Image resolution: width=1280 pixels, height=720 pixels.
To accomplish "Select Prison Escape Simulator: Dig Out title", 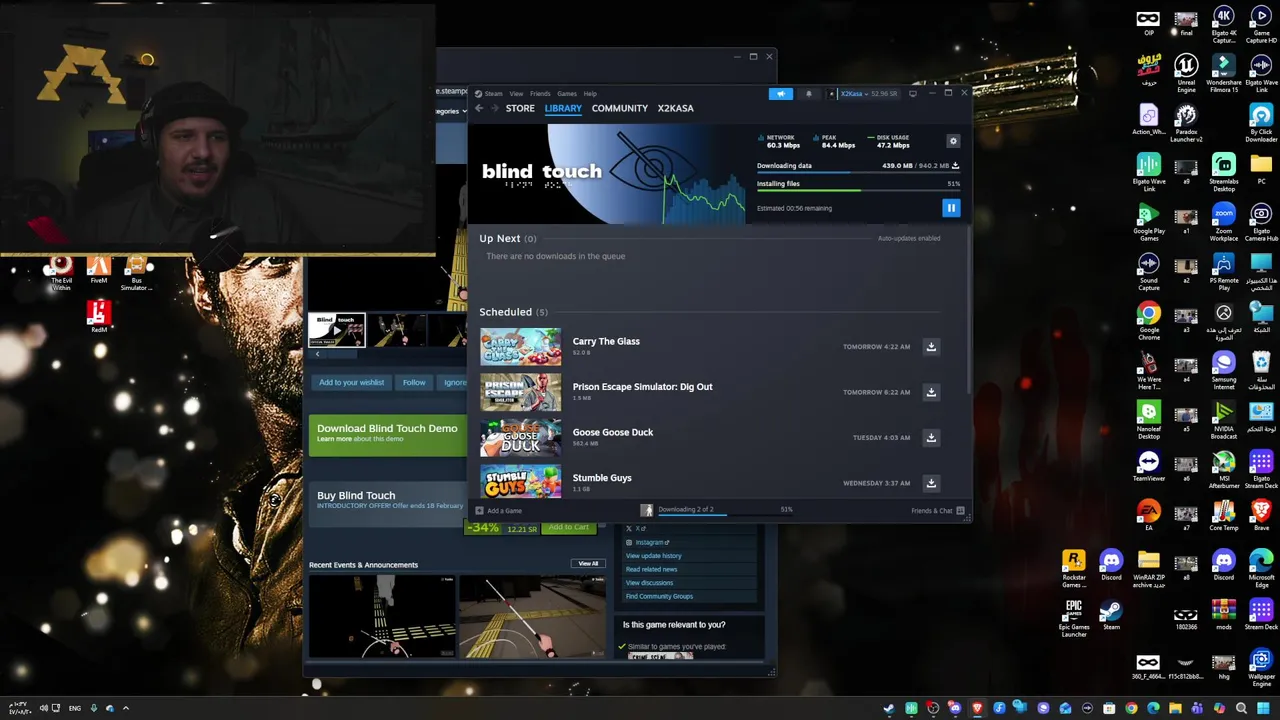I will click(x=642, y=387).
